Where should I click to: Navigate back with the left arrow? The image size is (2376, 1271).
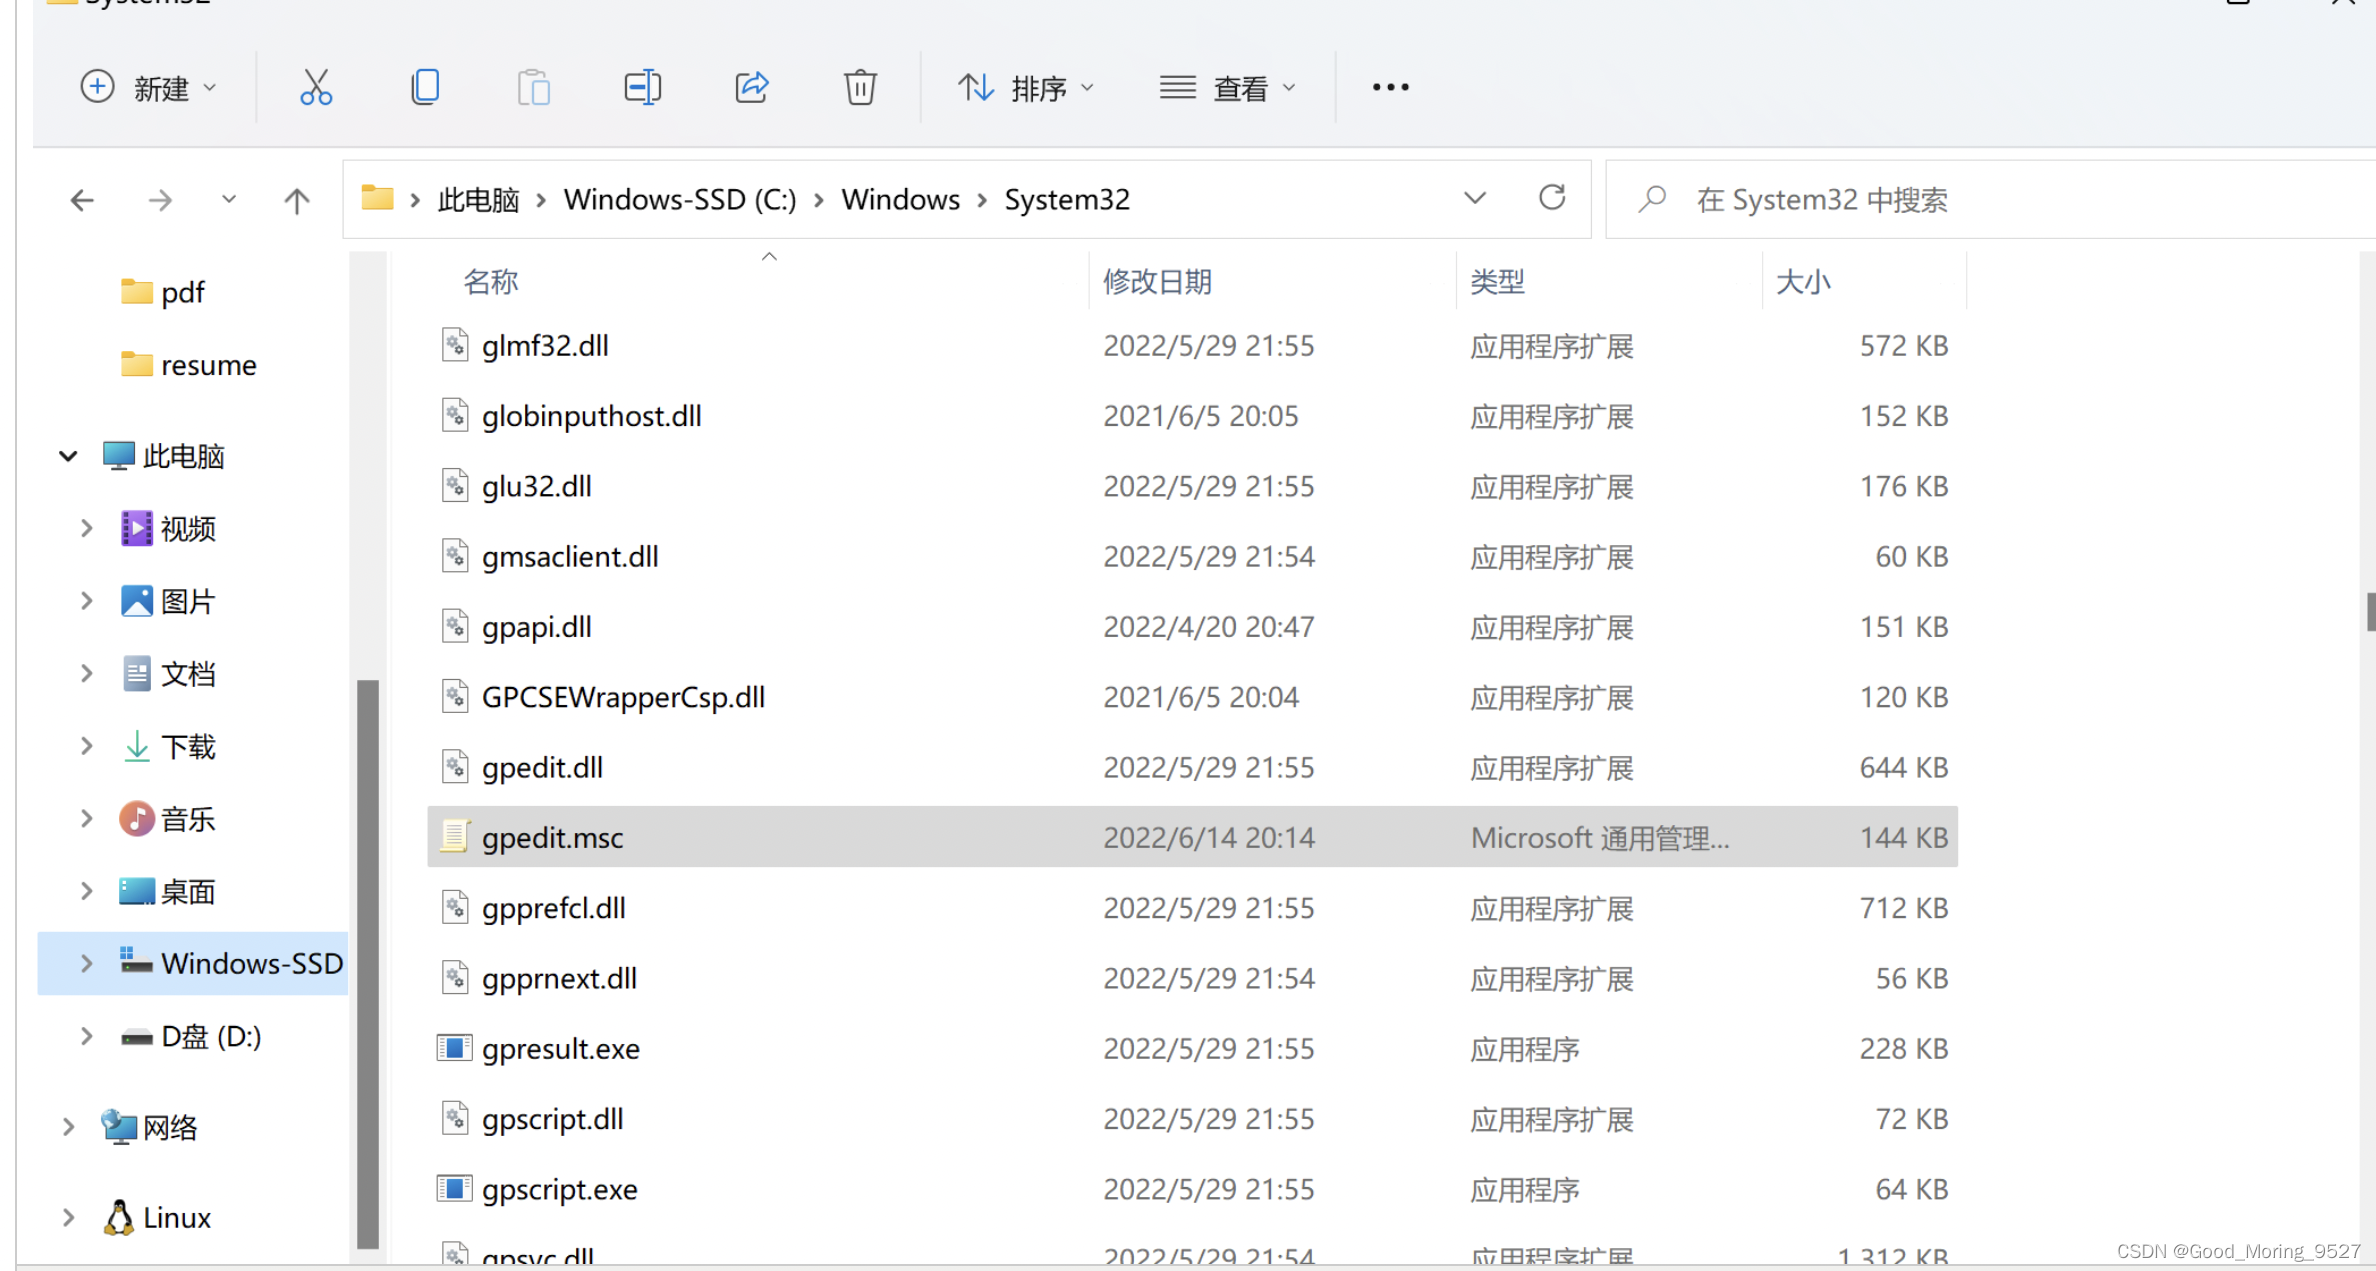click(82, 201)
